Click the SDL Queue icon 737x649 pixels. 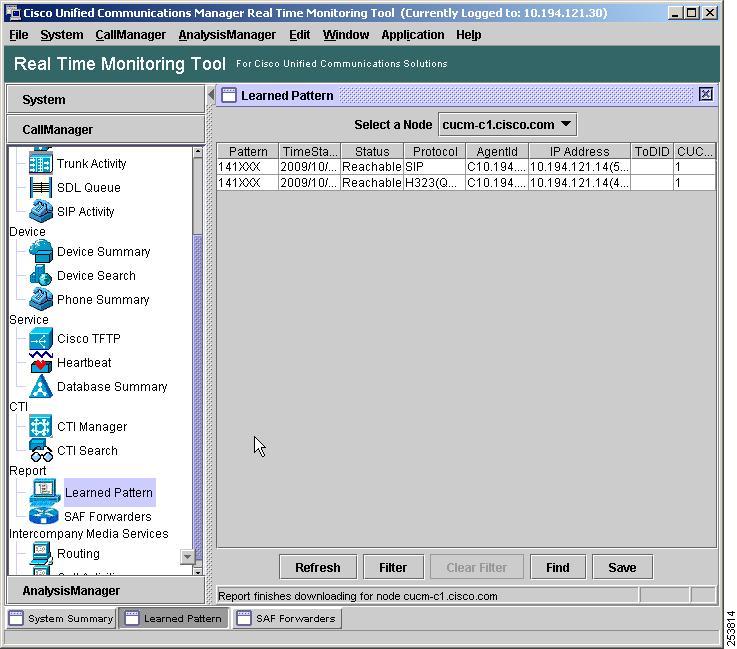[41, 188]
